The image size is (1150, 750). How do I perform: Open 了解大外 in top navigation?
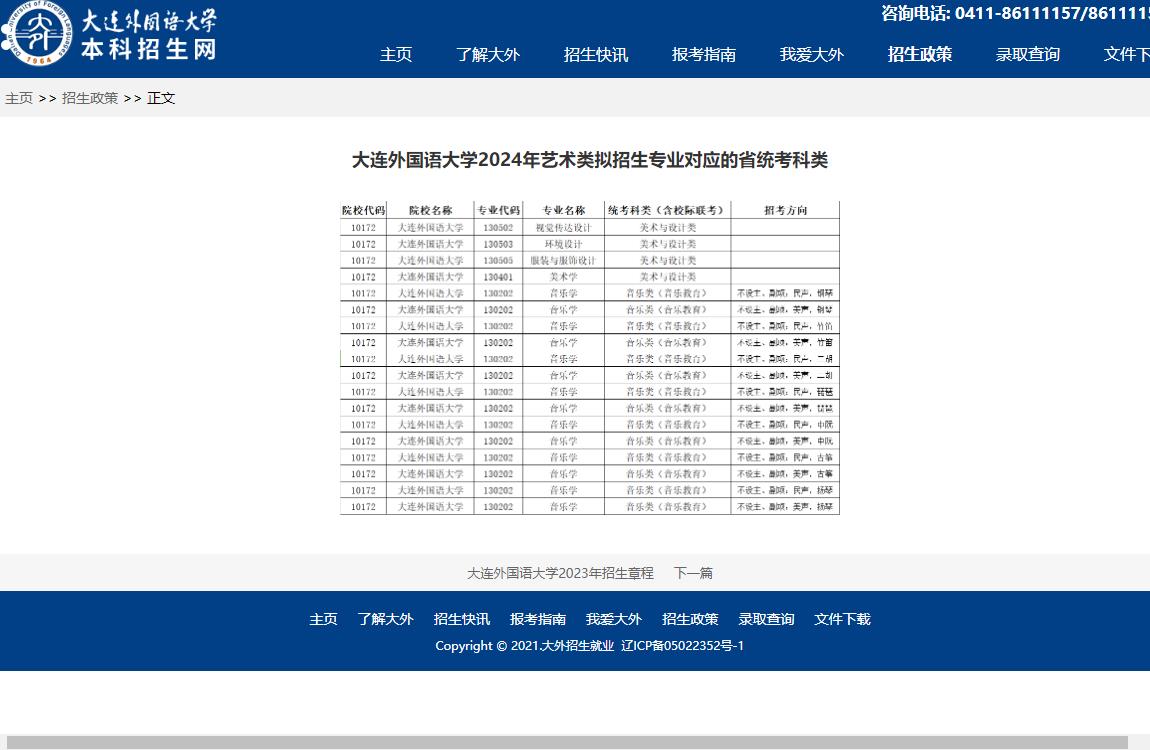(488, 54)
